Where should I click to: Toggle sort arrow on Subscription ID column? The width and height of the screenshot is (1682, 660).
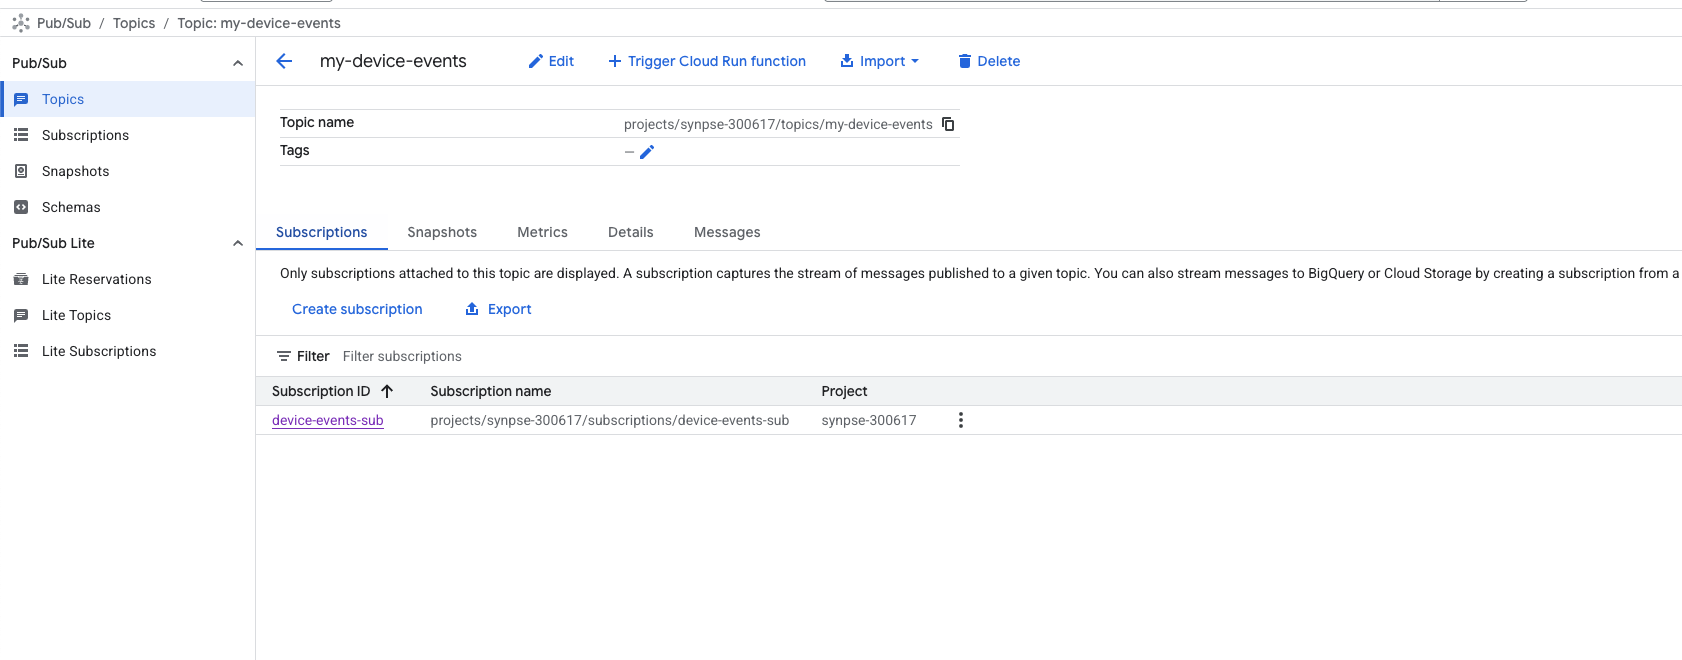pyautogui.click(x=387, y=391)
